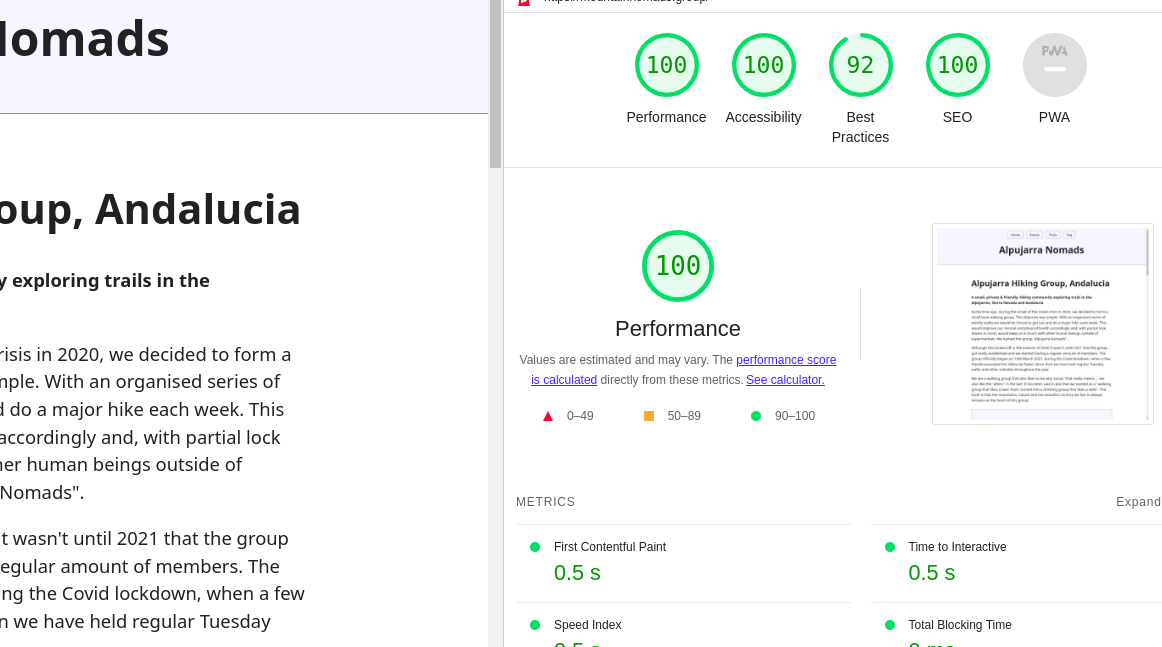Click the red 0–49 triangle legend icon
This screenshot has width=1162, height=647.
tap(548, 415)
